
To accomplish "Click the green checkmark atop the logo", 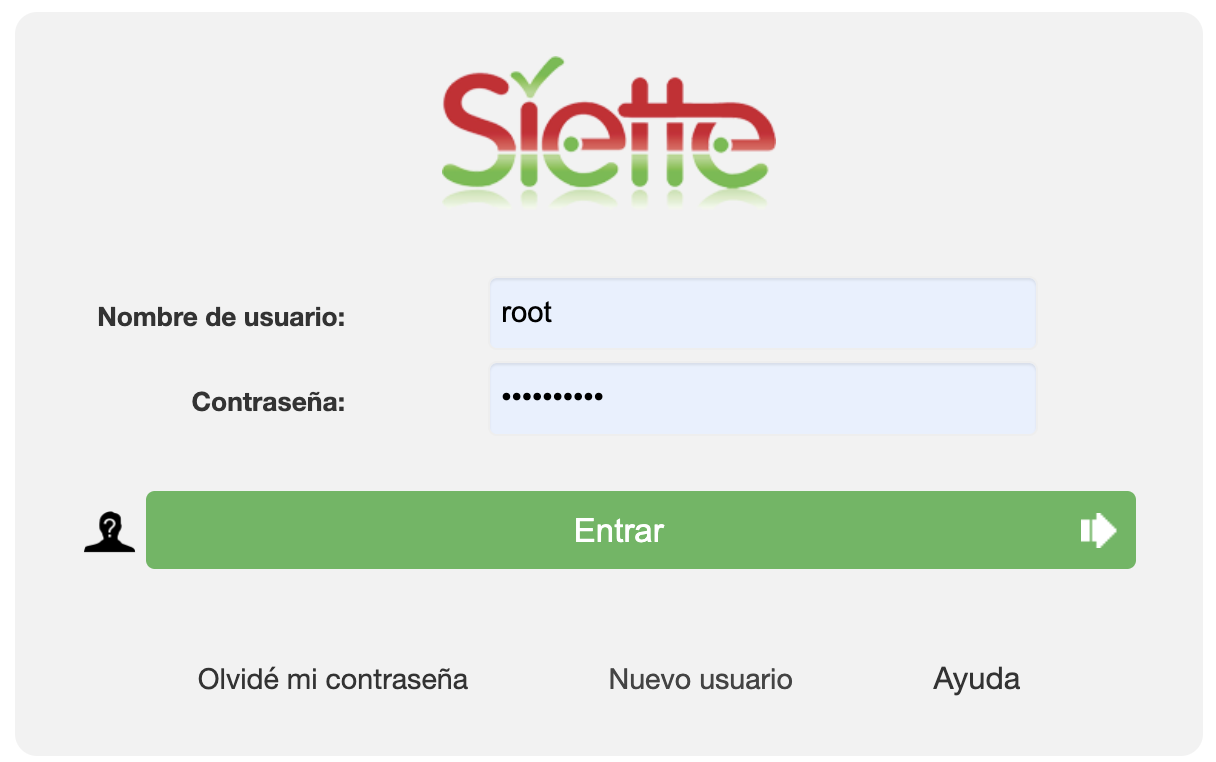I will coord(540,72).
